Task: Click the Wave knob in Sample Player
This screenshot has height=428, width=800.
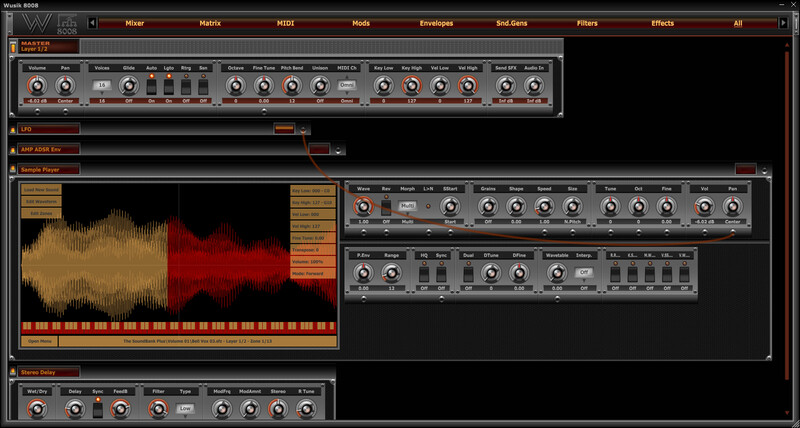Action: click(x=363, y=206)
